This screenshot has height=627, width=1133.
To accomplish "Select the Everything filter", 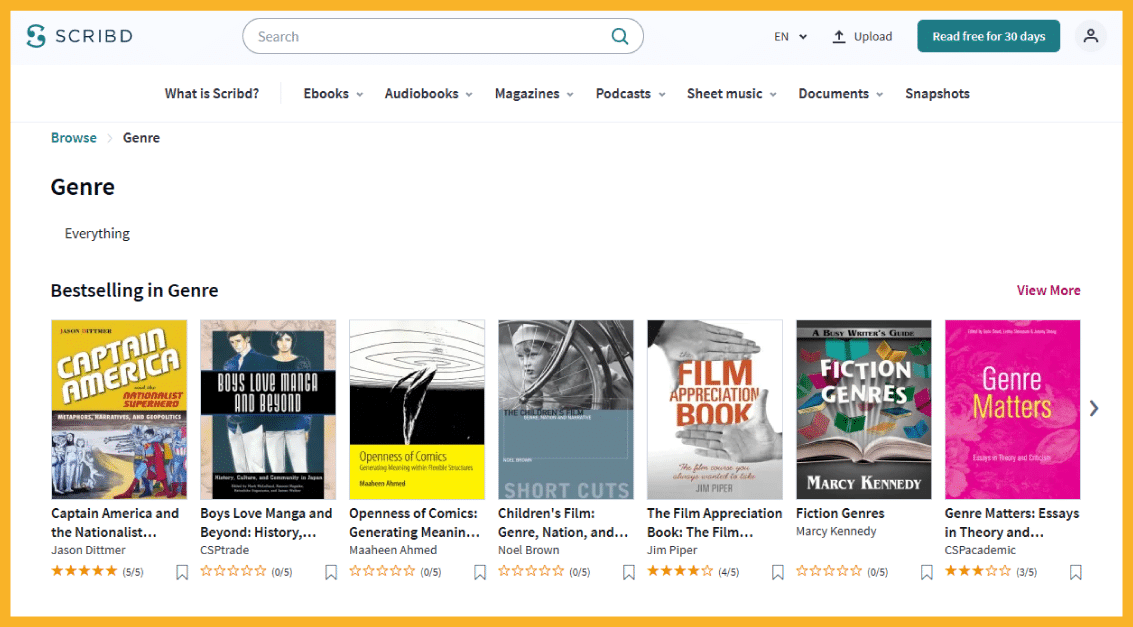I will point(98,233).
